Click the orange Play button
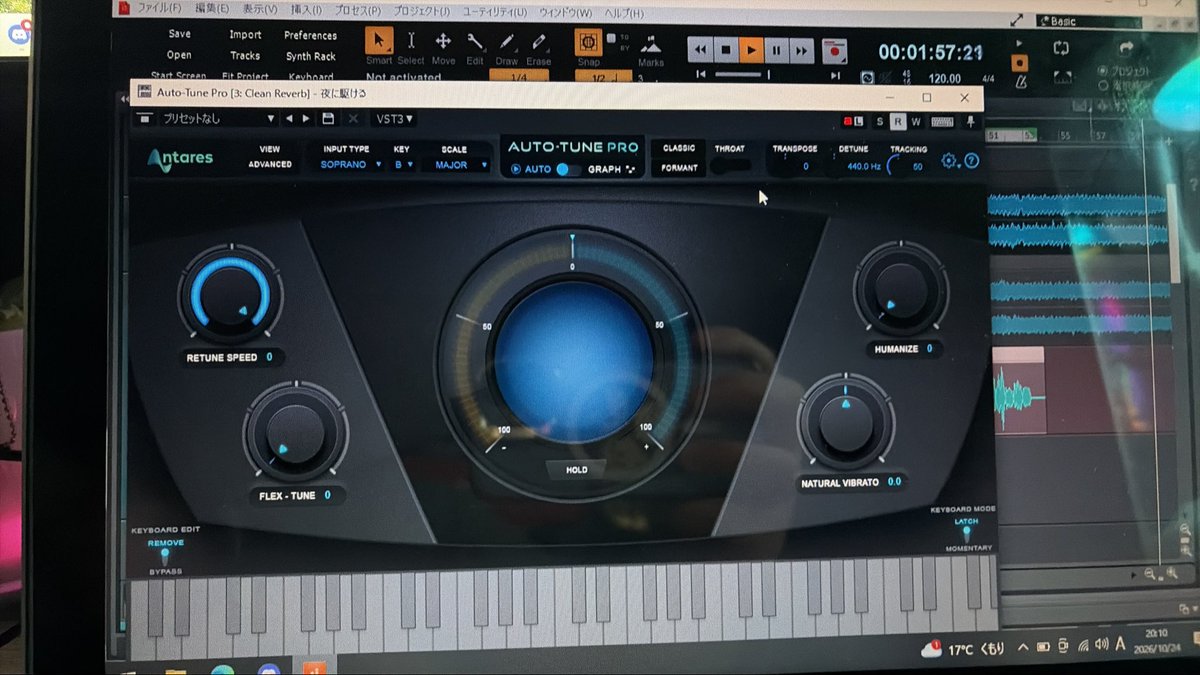The width and height of the screenshot is (1200, 675). 752,49
